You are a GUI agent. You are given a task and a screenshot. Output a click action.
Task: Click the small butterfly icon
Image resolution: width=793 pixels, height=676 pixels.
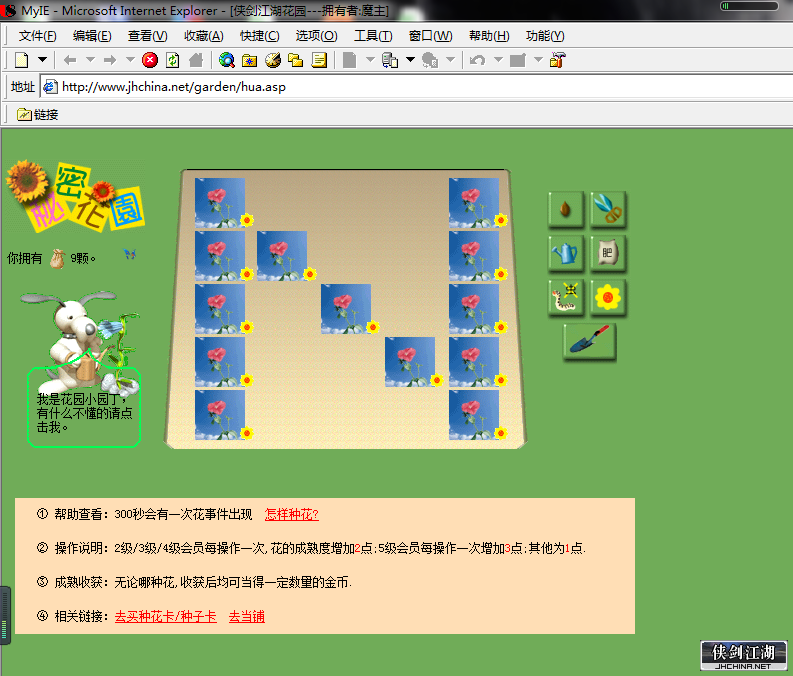(x=130, y=254)
